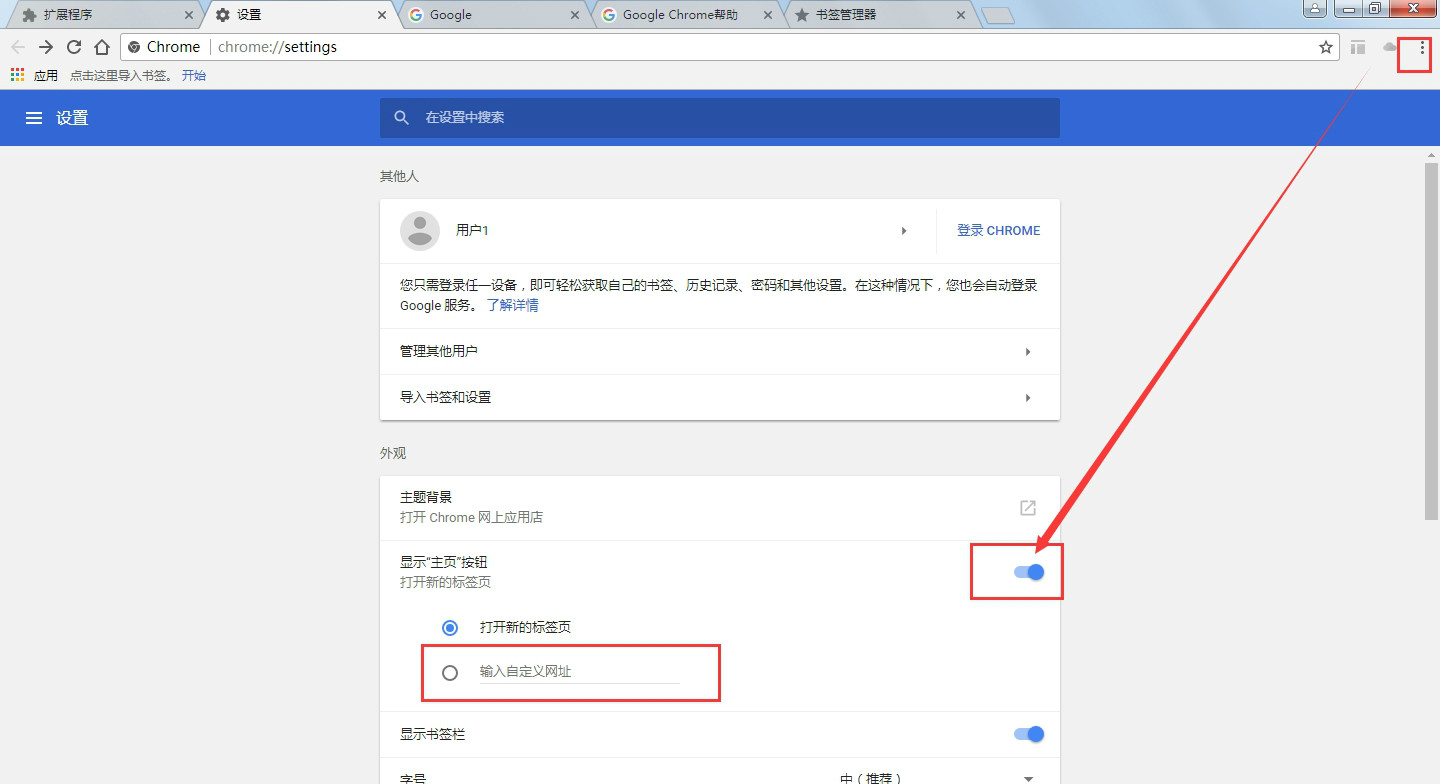Open Chrome Web Store via external-link icon
This screenshot has height=784, width=1440.
point(1028,508)
